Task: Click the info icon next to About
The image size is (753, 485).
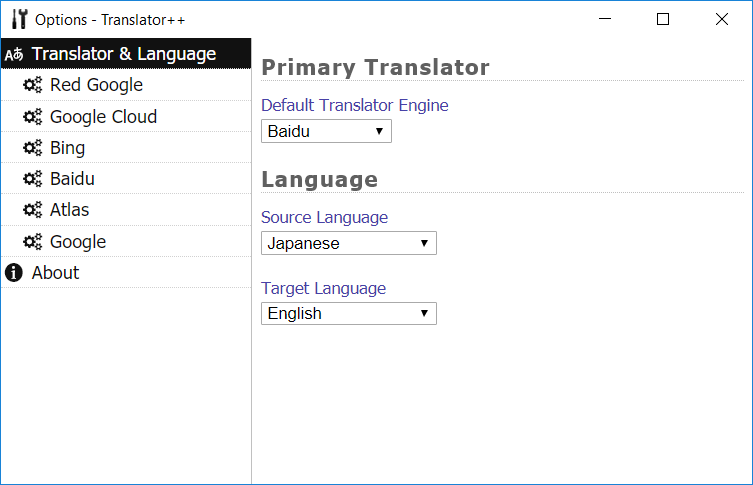Action: (x=14, y=273)
